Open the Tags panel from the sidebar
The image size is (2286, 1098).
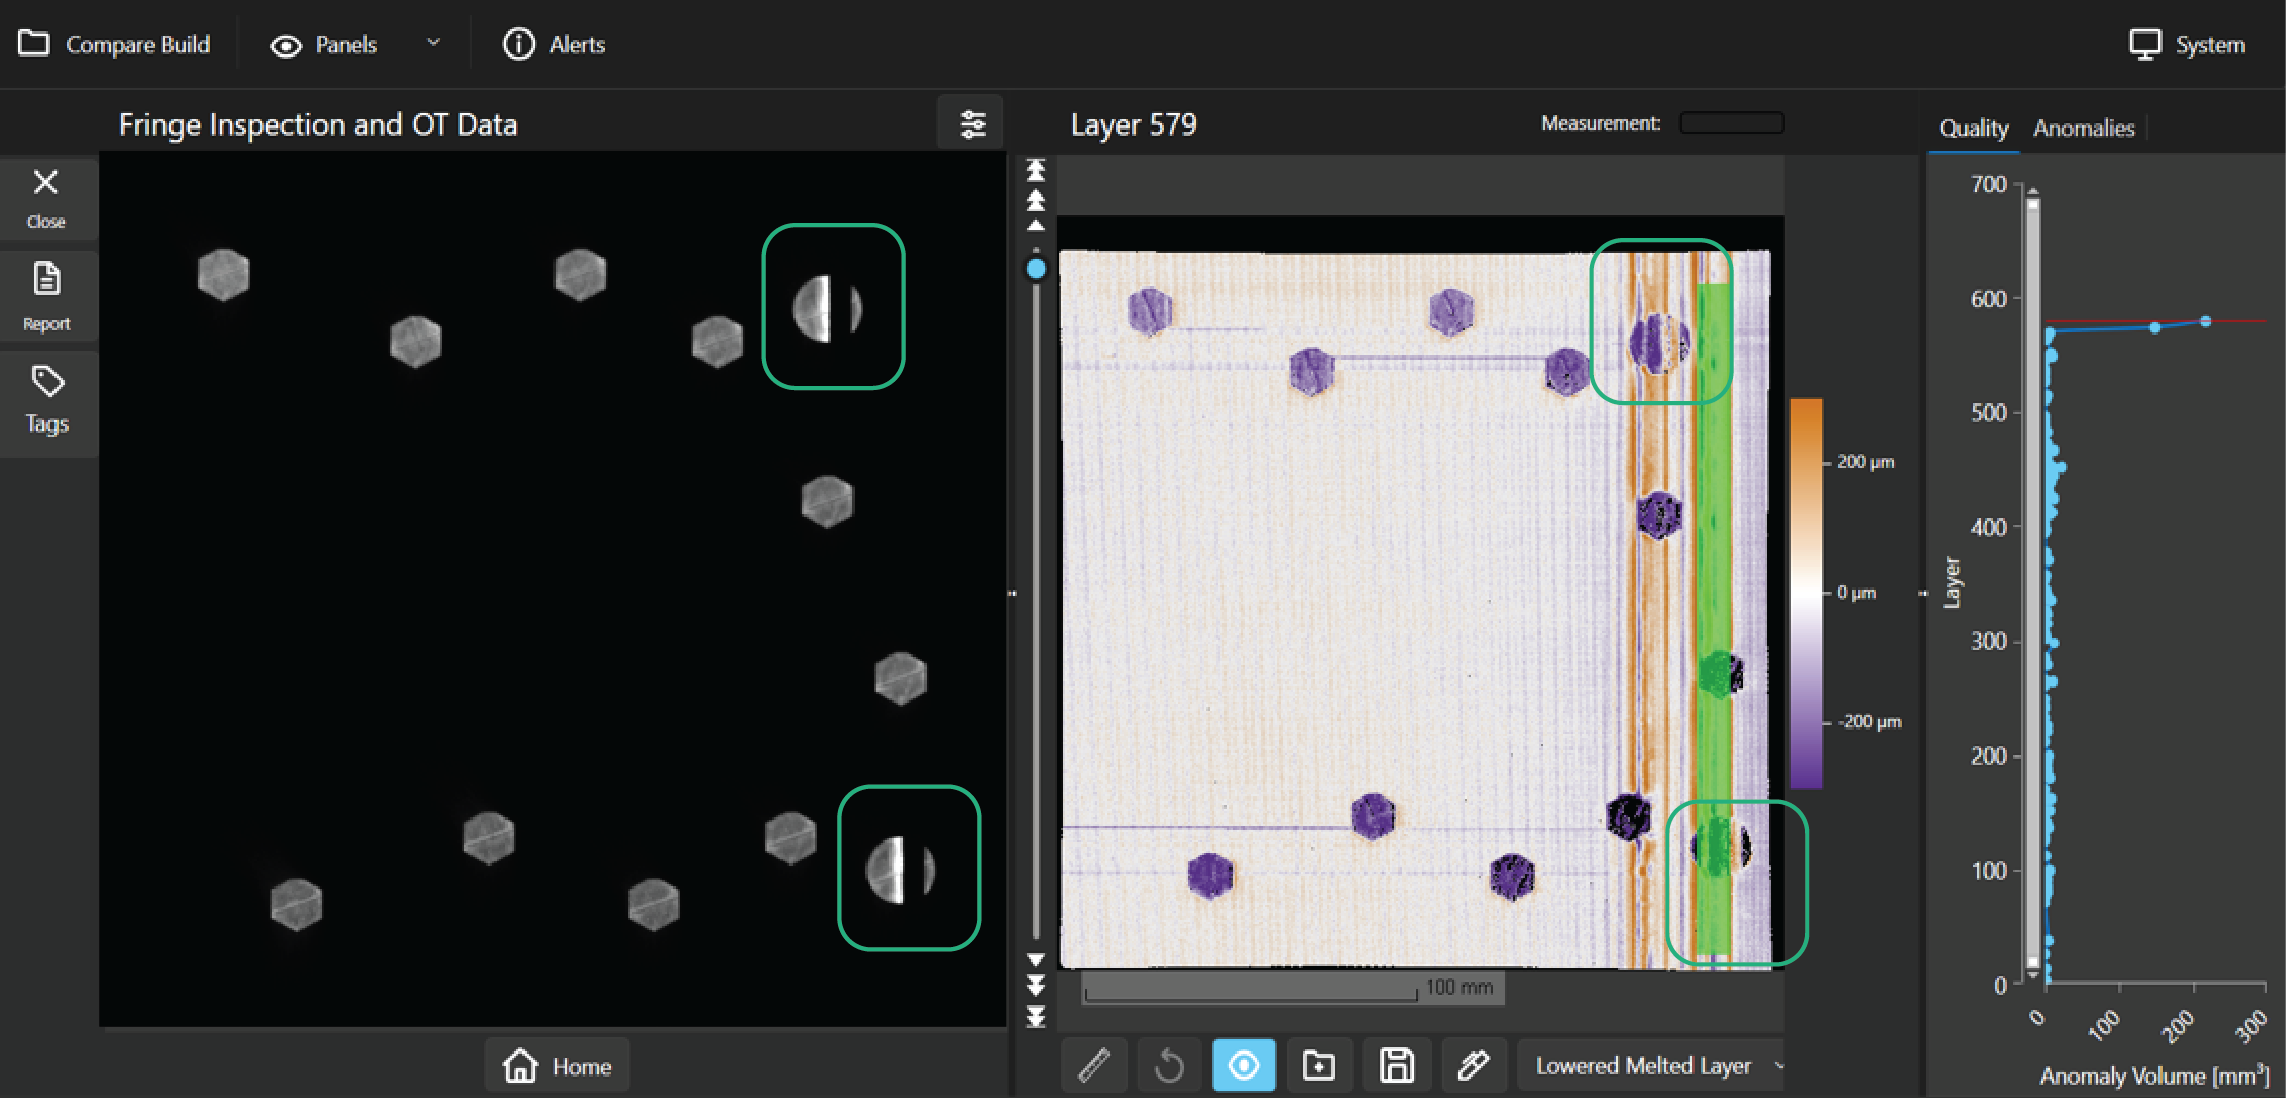coord(46,400)
